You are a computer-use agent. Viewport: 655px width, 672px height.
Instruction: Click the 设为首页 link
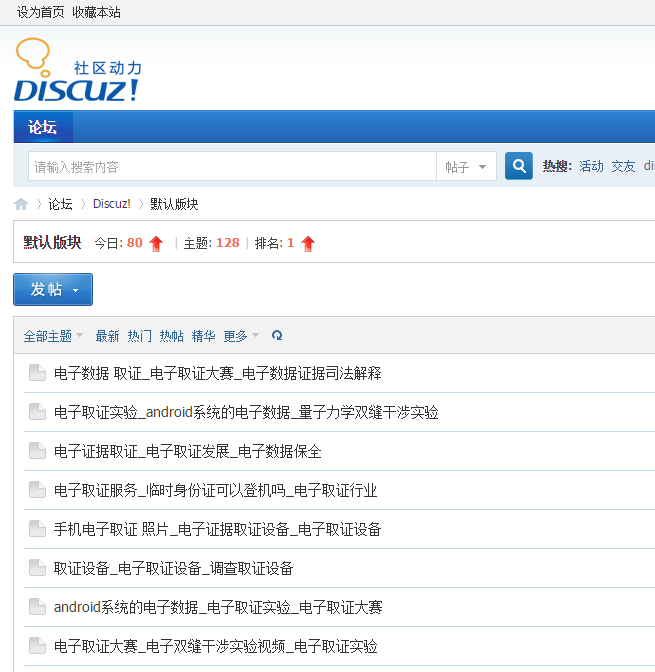40,12
